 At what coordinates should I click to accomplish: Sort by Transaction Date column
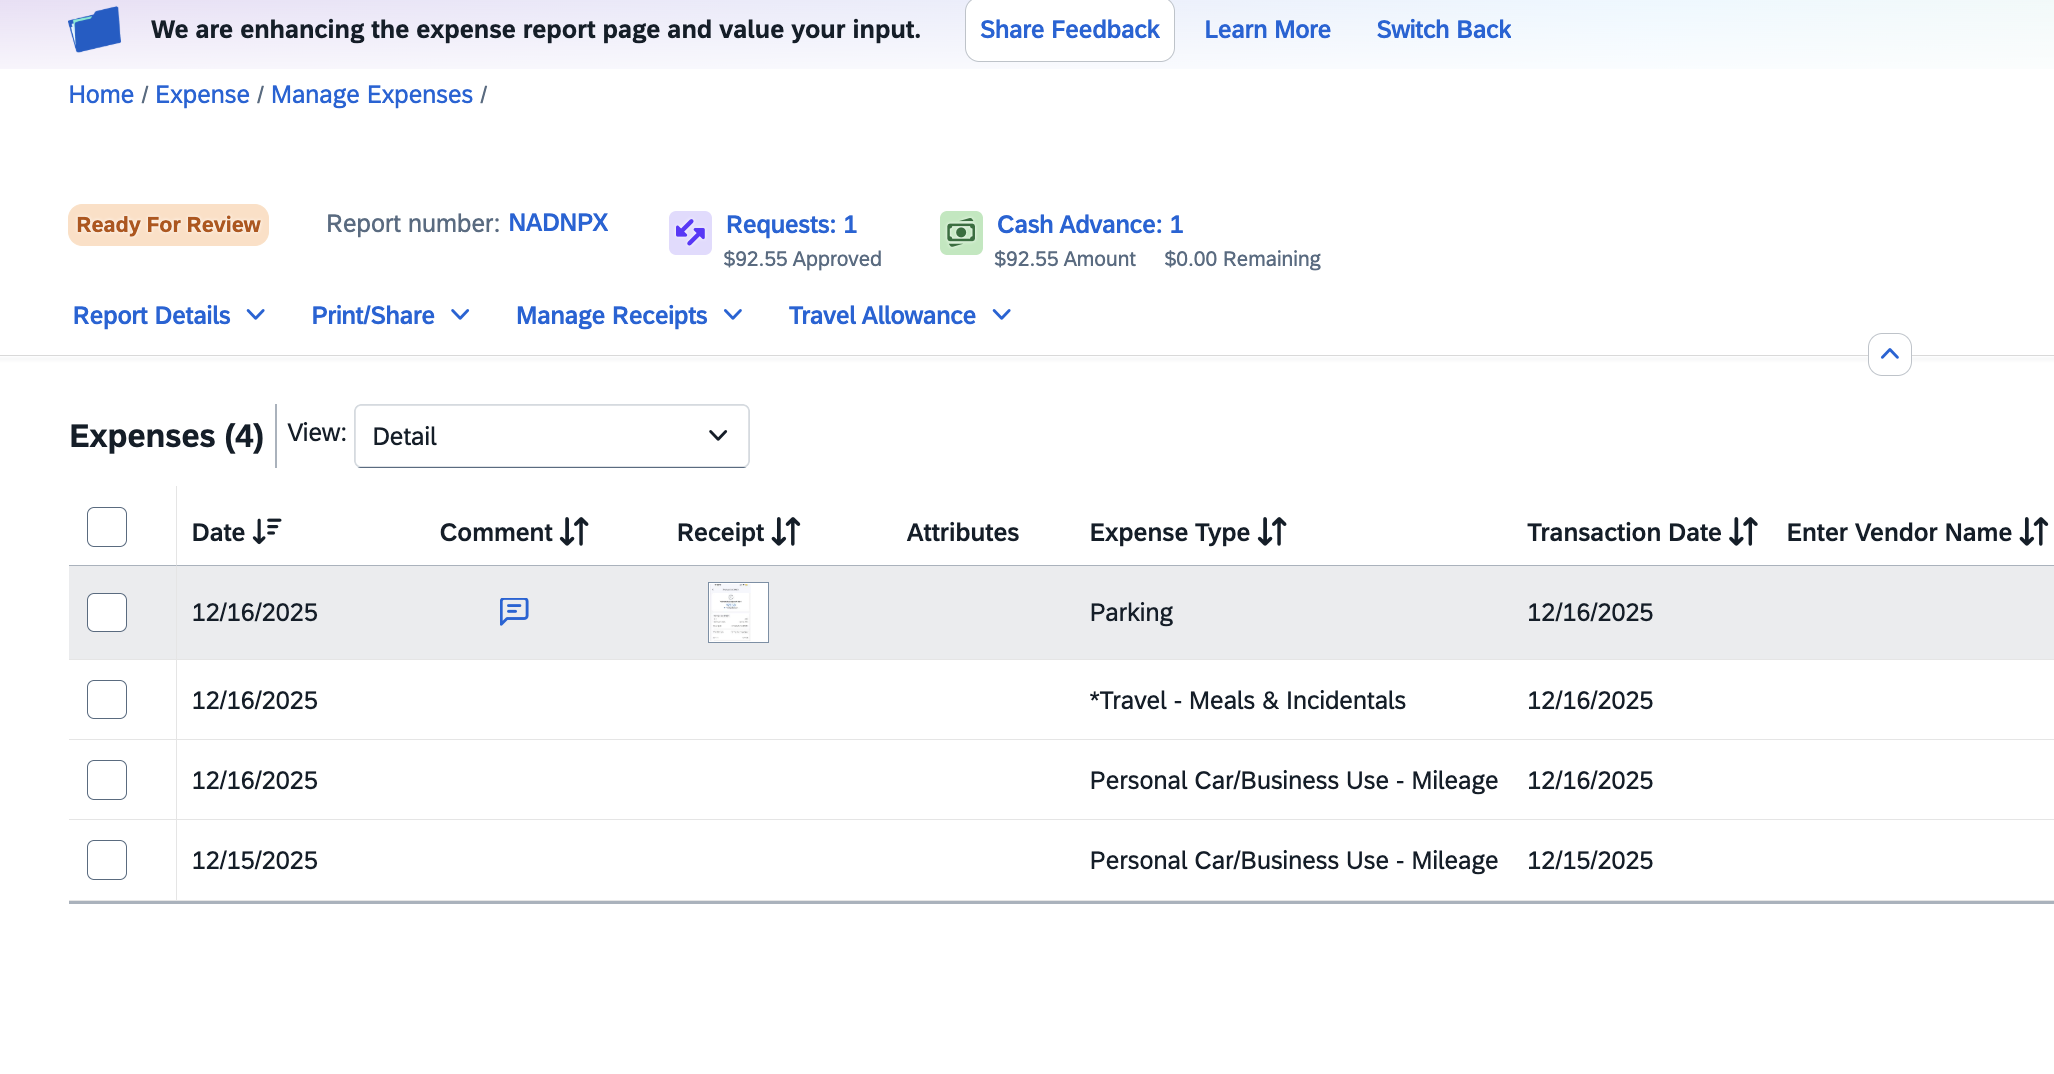[1743, 531]
